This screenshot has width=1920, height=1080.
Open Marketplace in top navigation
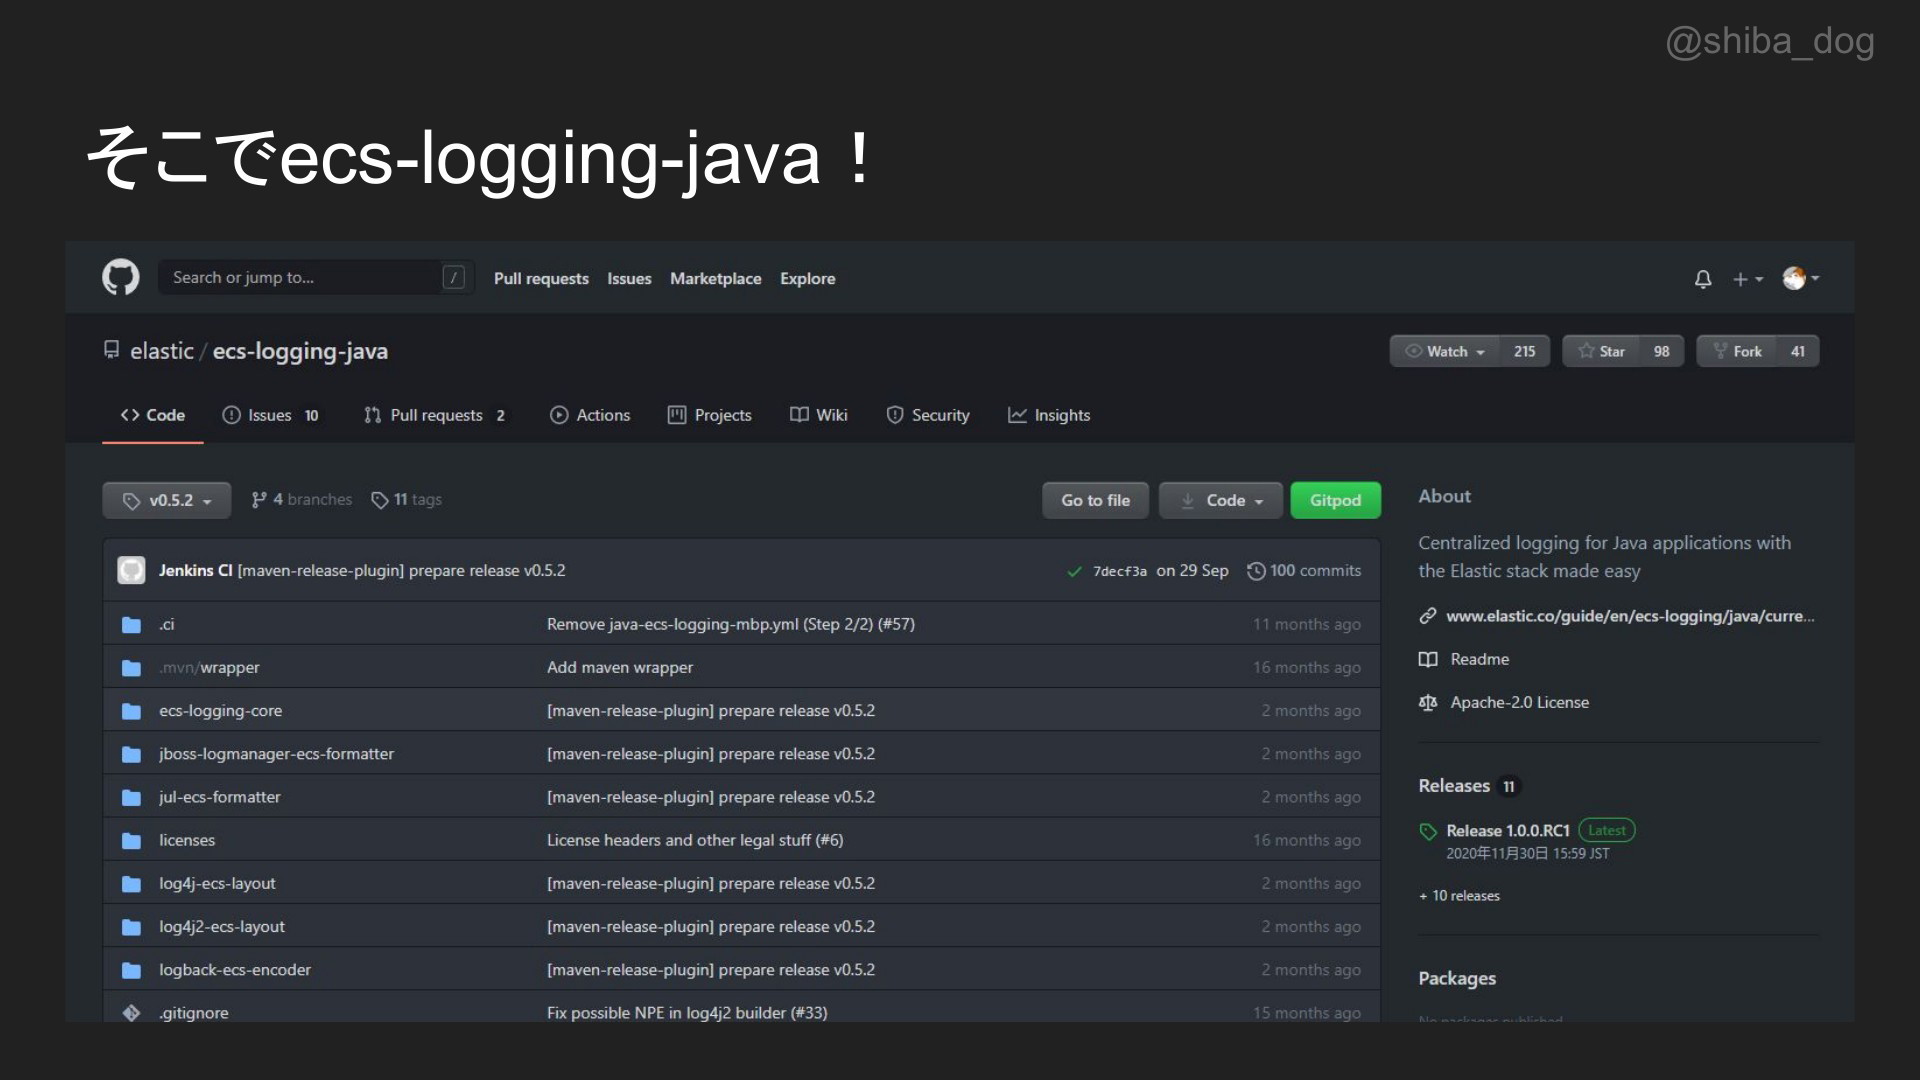pos(715,278)
